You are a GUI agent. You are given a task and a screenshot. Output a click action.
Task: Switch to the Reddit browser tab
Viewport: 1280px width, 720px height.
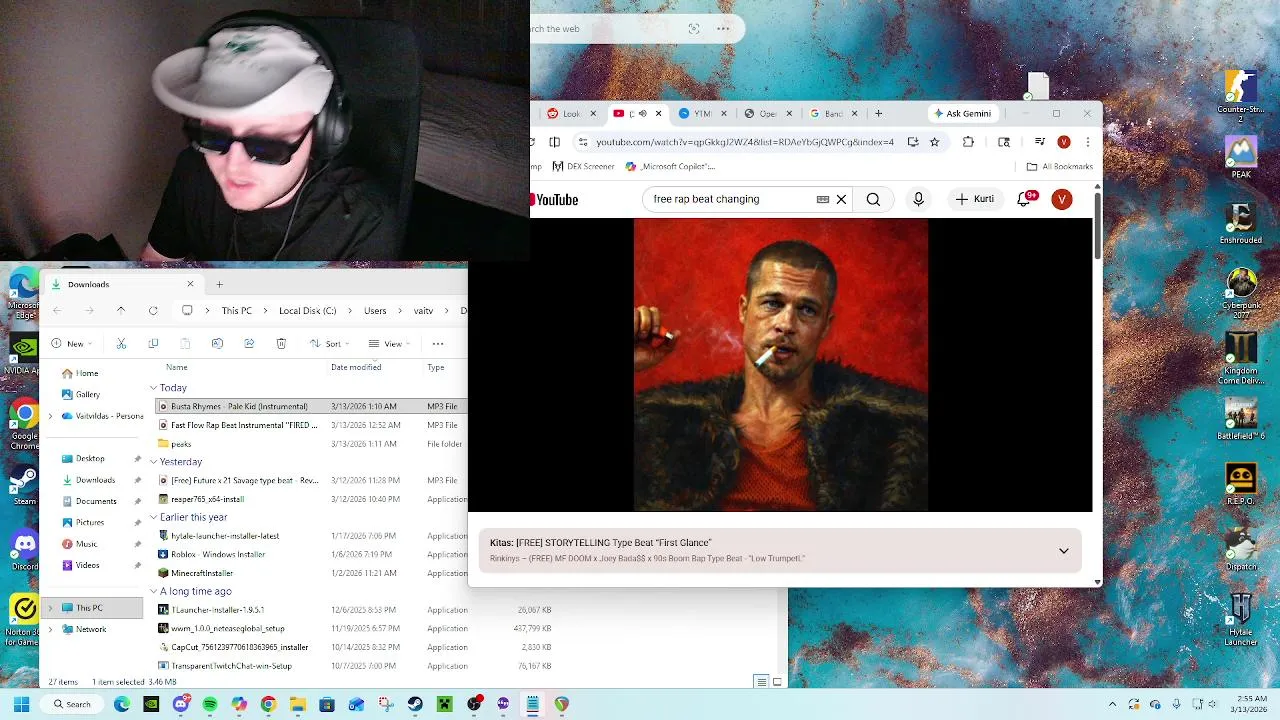coord(570,113)
